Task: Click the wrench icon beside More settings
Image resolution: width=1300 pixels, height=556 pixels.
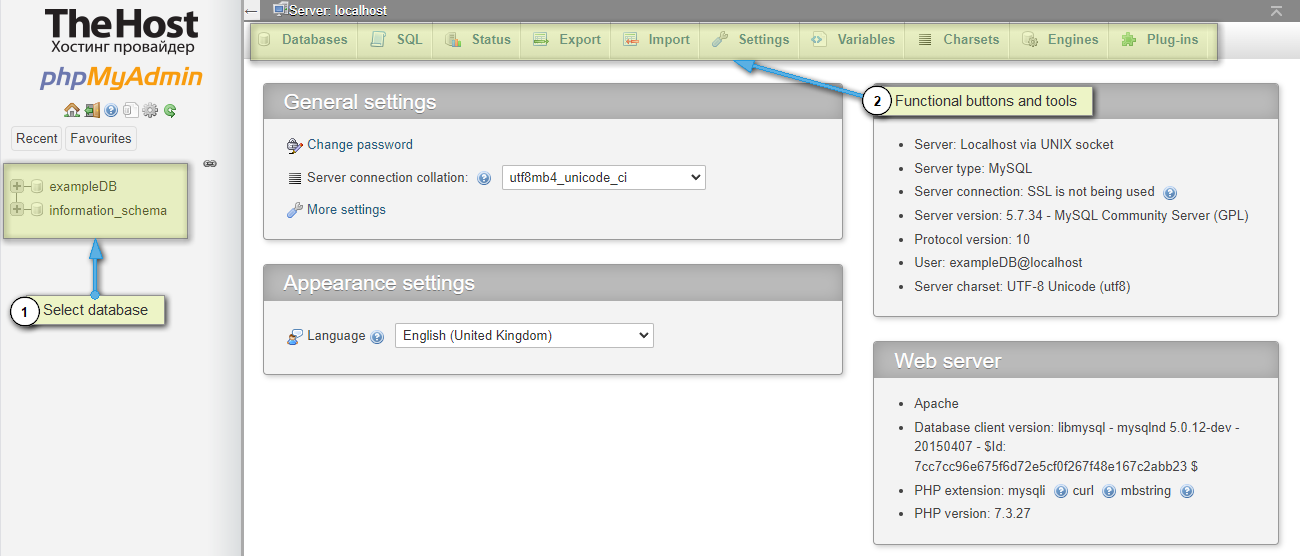Action: tap(294, 210)
